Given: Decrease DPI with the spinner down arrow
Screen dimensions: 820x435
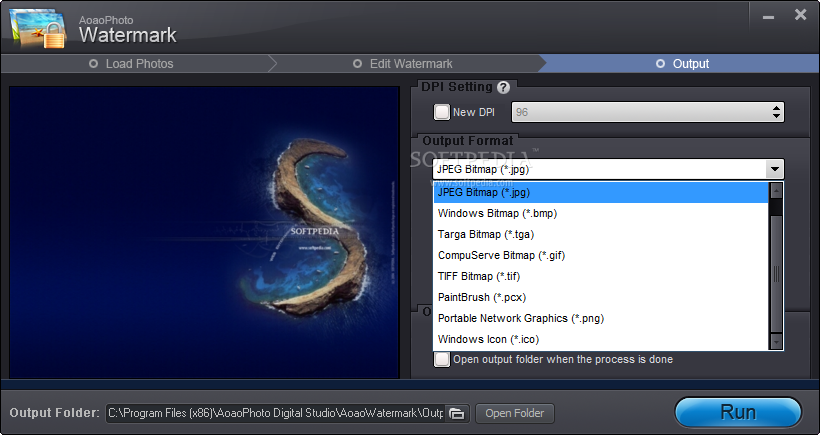Looking at the screenshot, I should click(x=776, y=116).
